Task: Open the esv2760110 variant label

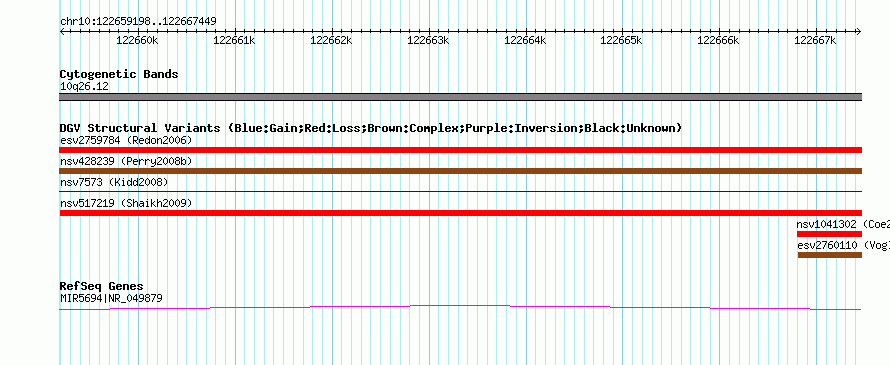Action: pyautogui.click(x=843, y=245)
